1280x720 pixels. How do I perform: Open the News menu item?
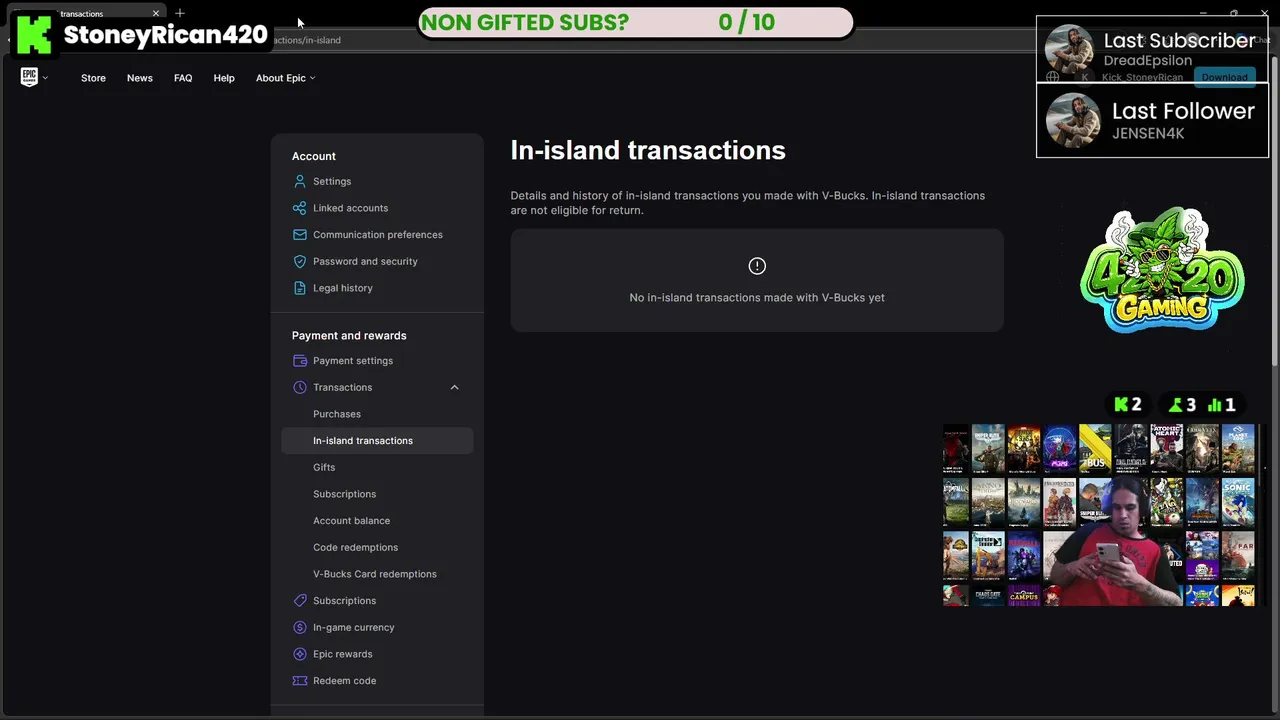(x=140, y=78)
